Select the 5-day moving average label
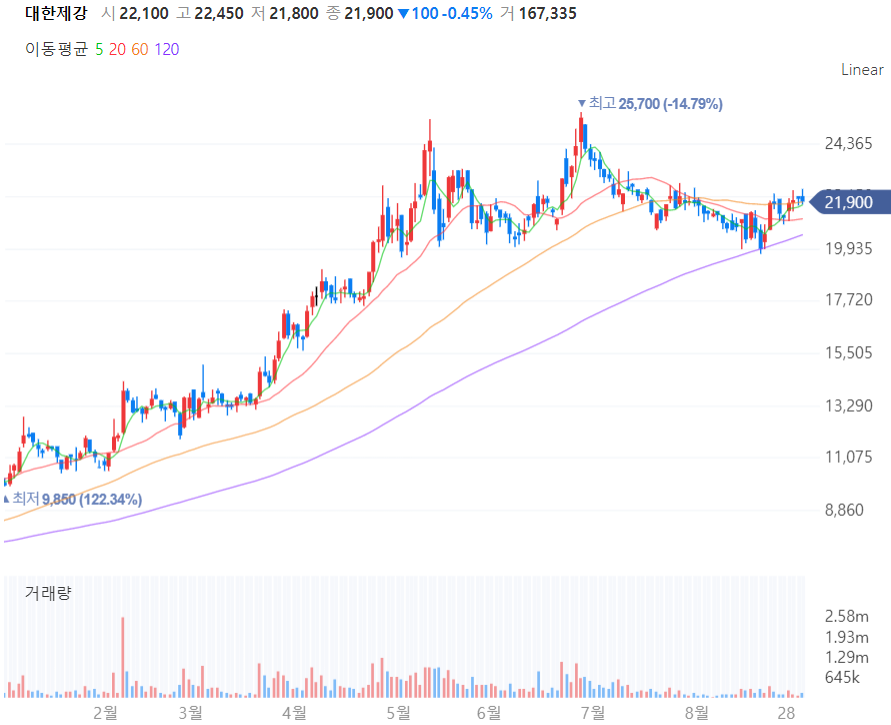This screenshot has width=891, height=725. point(99,49)
